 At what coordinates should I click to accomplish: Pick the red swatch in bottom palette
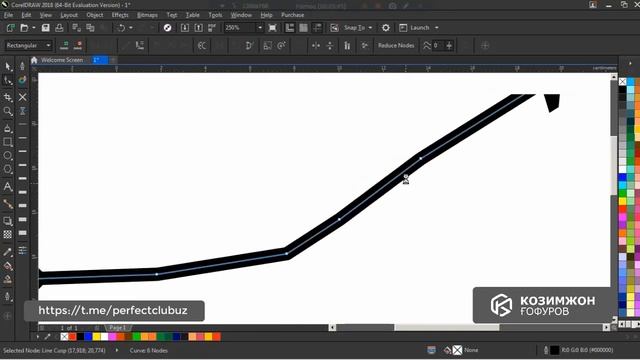click(x=72, y=337)
